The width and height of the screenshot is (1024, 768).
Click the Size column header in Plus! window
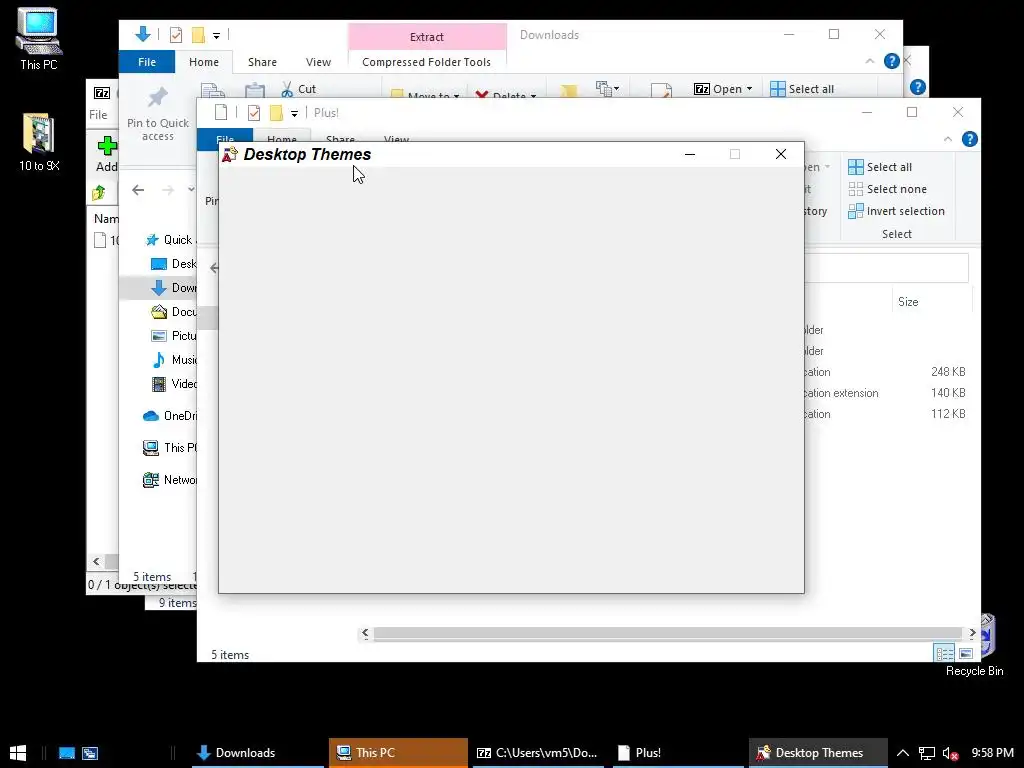(x=931, y=302)
